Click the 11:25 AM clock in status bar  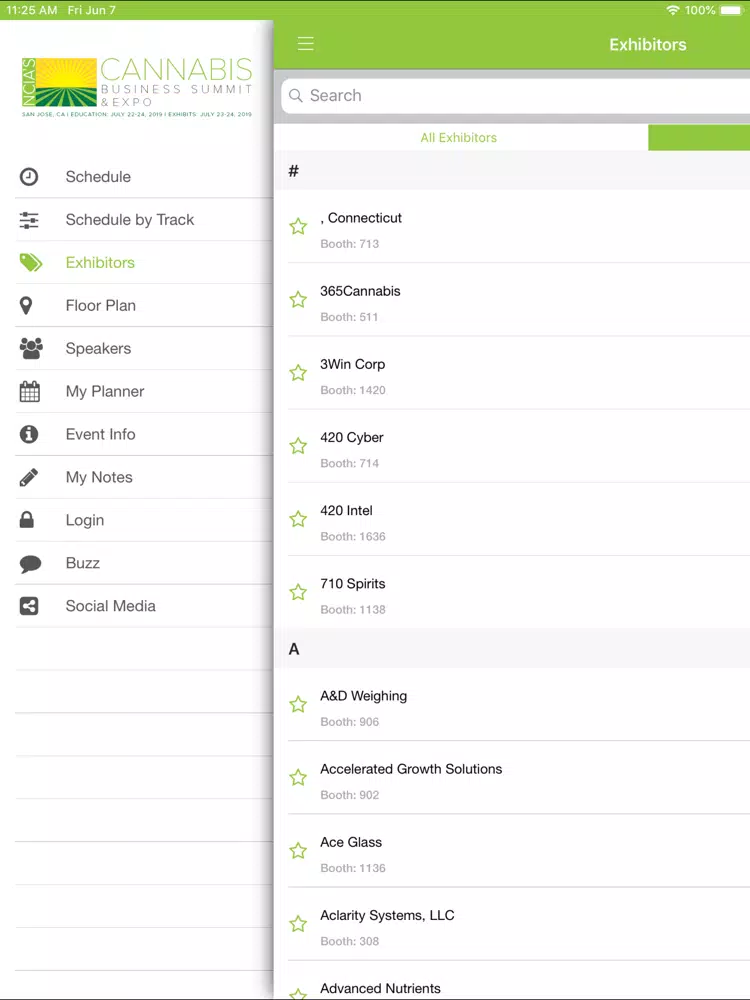(32, 10)
